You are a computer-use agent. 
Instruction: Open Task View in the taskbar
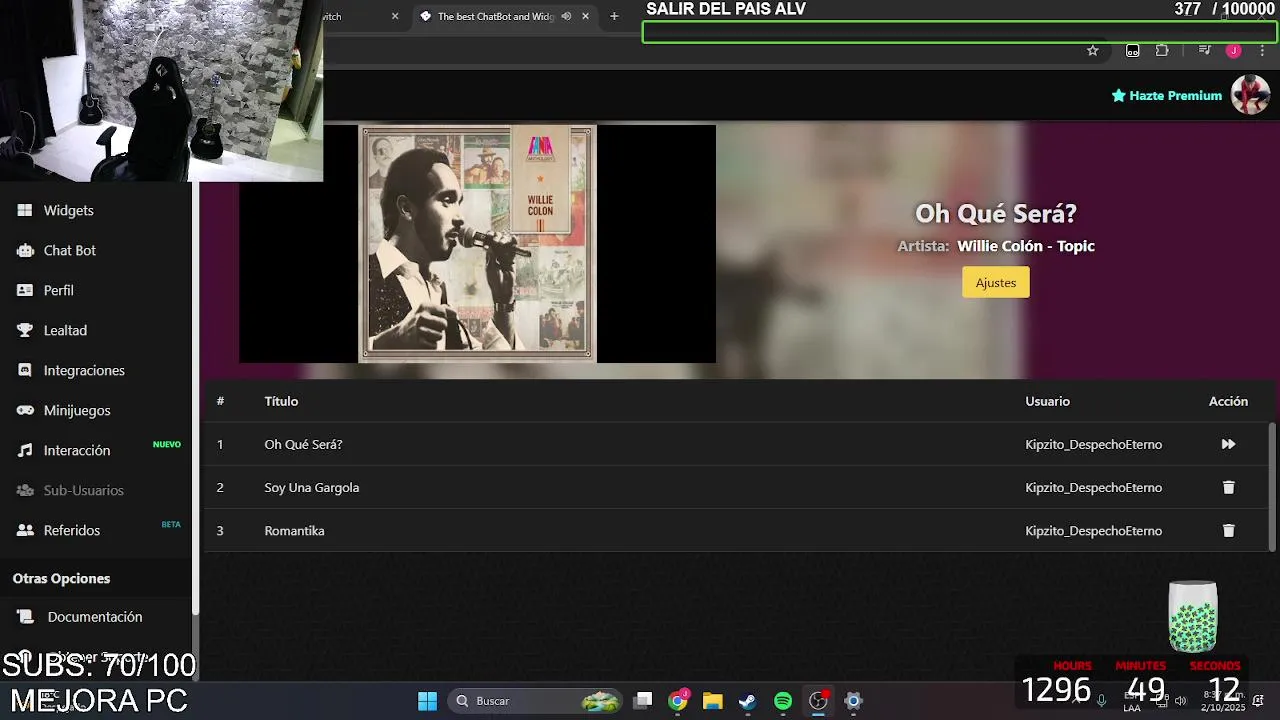pos(643,701)
